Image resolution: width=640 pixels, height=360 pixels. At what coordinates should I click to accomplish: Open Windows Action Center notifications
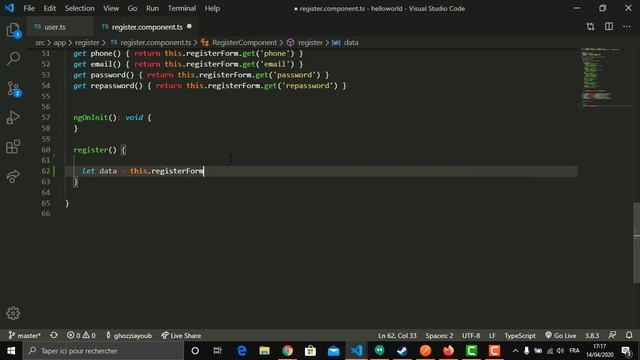pos(627,351)
